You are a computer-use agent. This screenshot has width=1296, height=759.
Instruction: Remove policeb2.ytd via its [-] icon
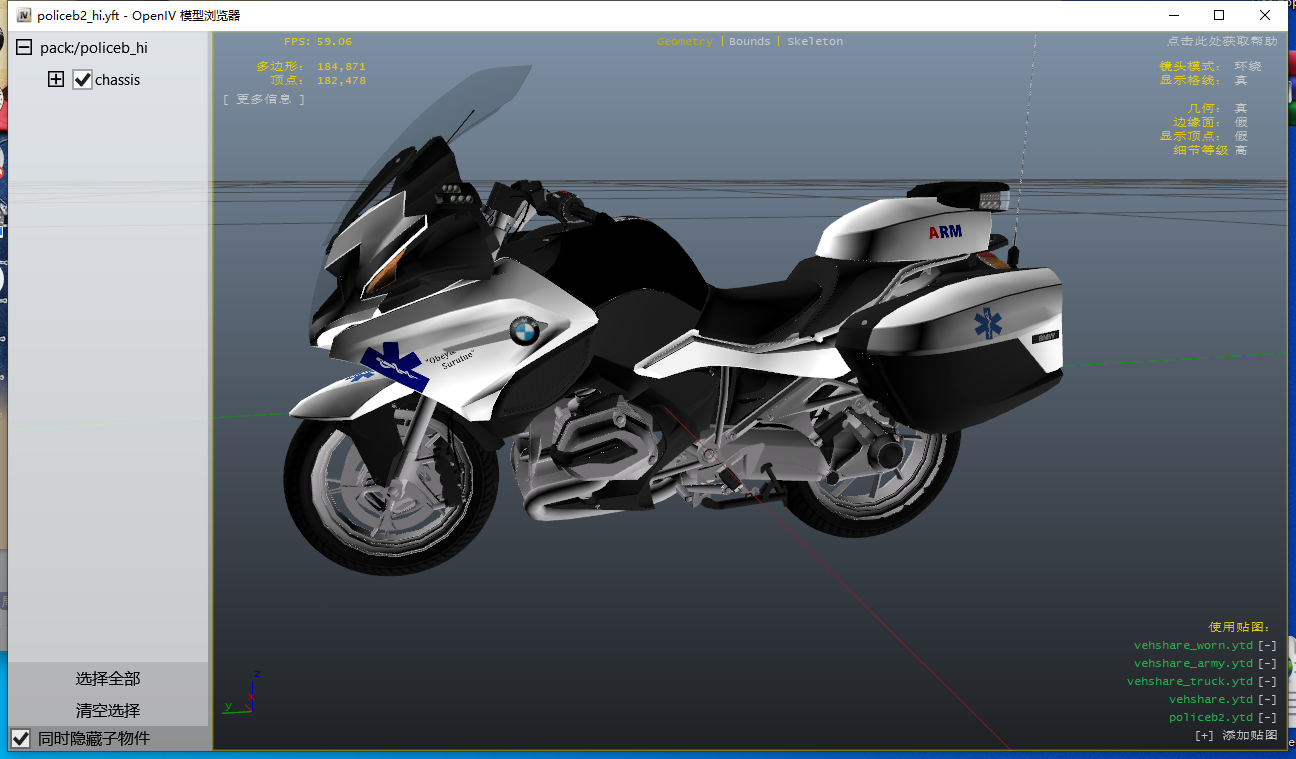click(x=1267, y=718)
